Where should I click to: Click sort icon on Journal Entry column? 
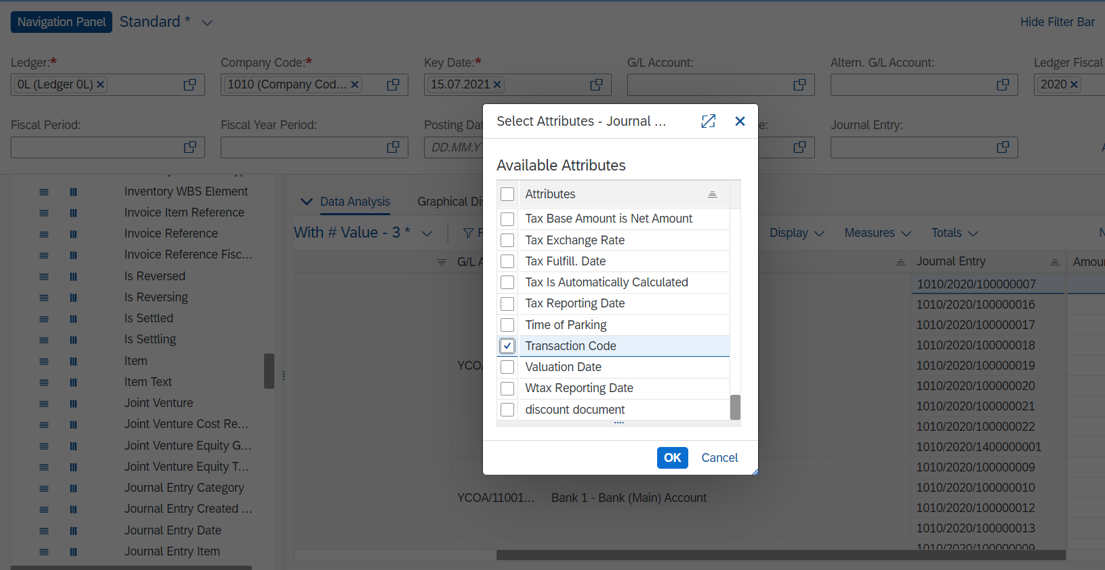tap(1055, 261)
